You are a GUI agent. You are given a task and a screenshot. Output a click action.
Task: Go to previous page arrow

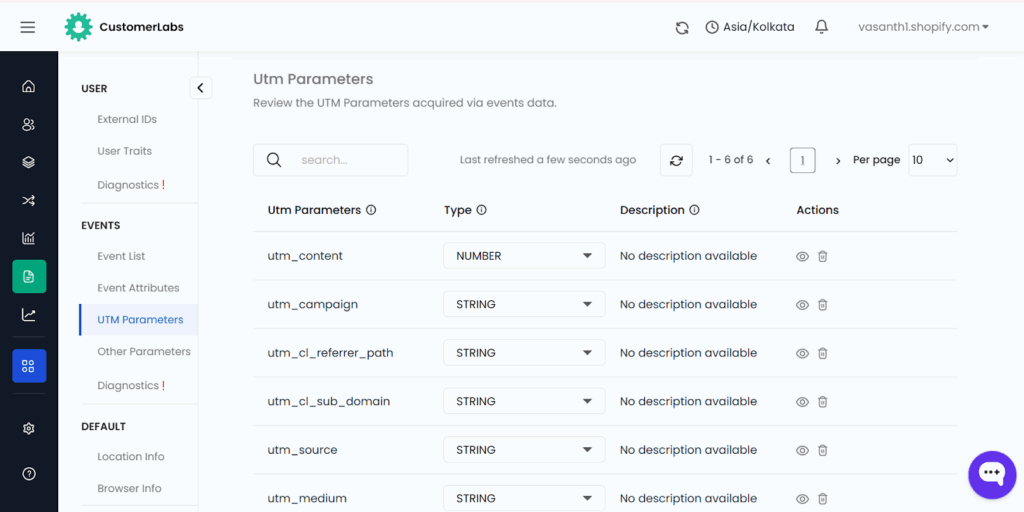click(x=768, y=161)
